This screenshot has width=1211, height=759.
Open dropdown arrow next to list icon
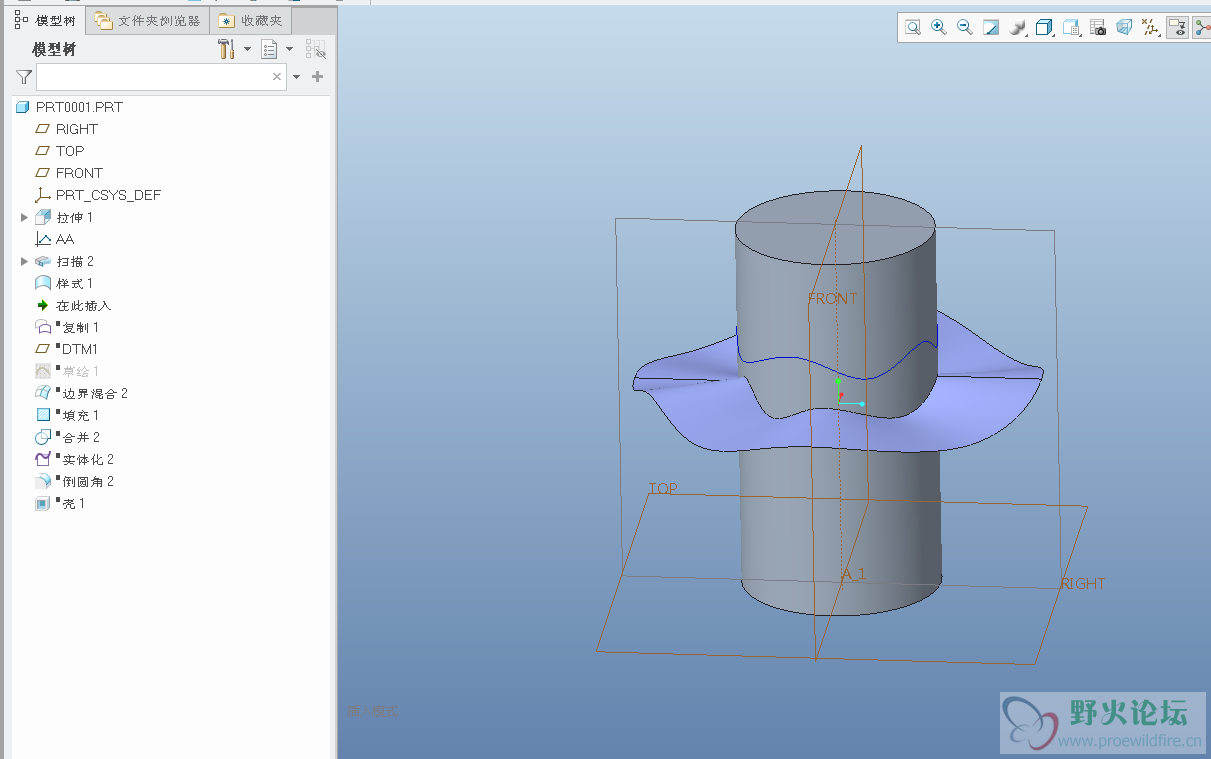point(290,49)
